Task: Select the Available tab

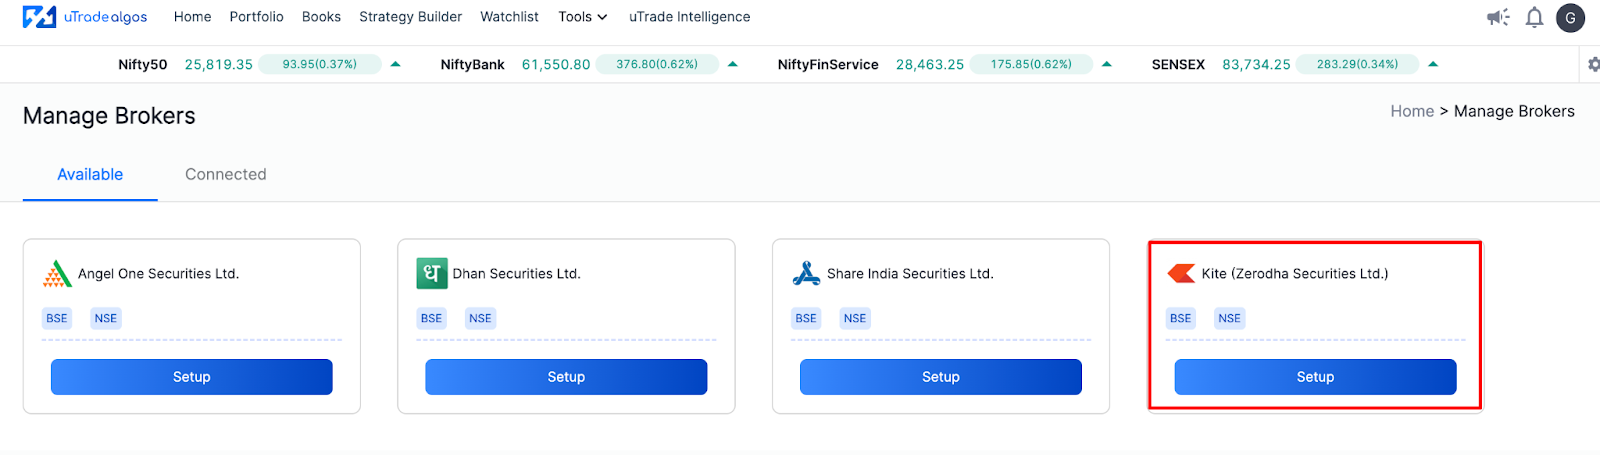Action: click(x=90, y=174)
